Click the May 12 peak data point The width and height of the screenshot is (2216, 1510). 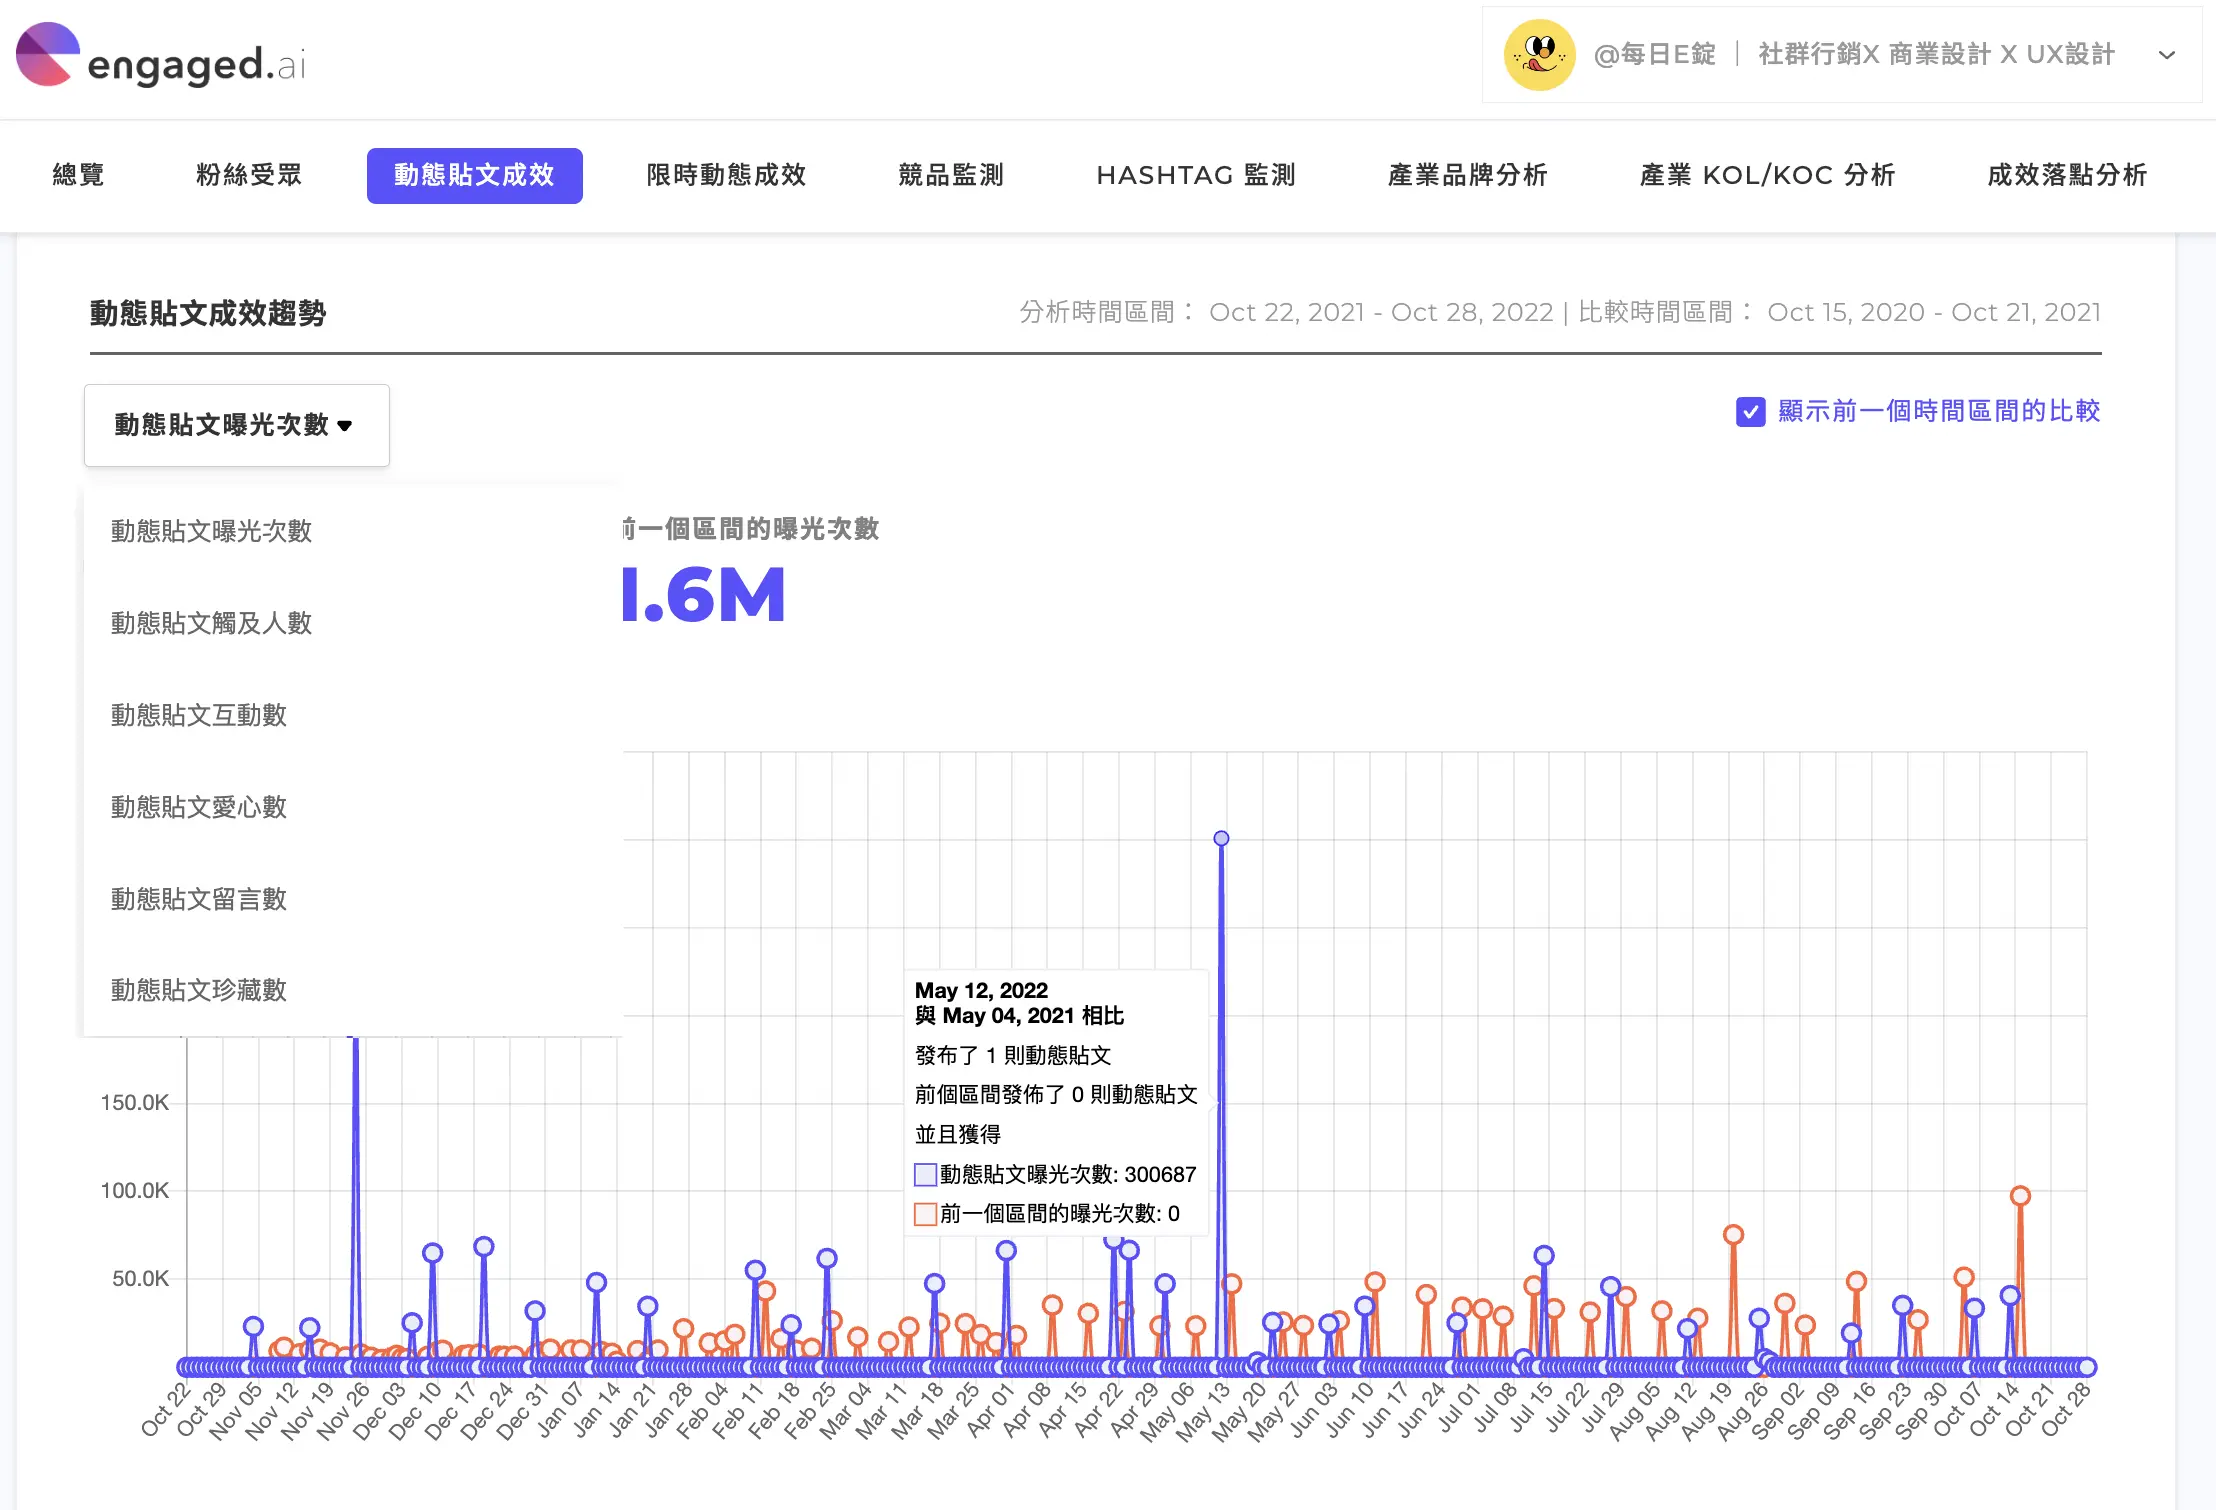point(1221,838)
